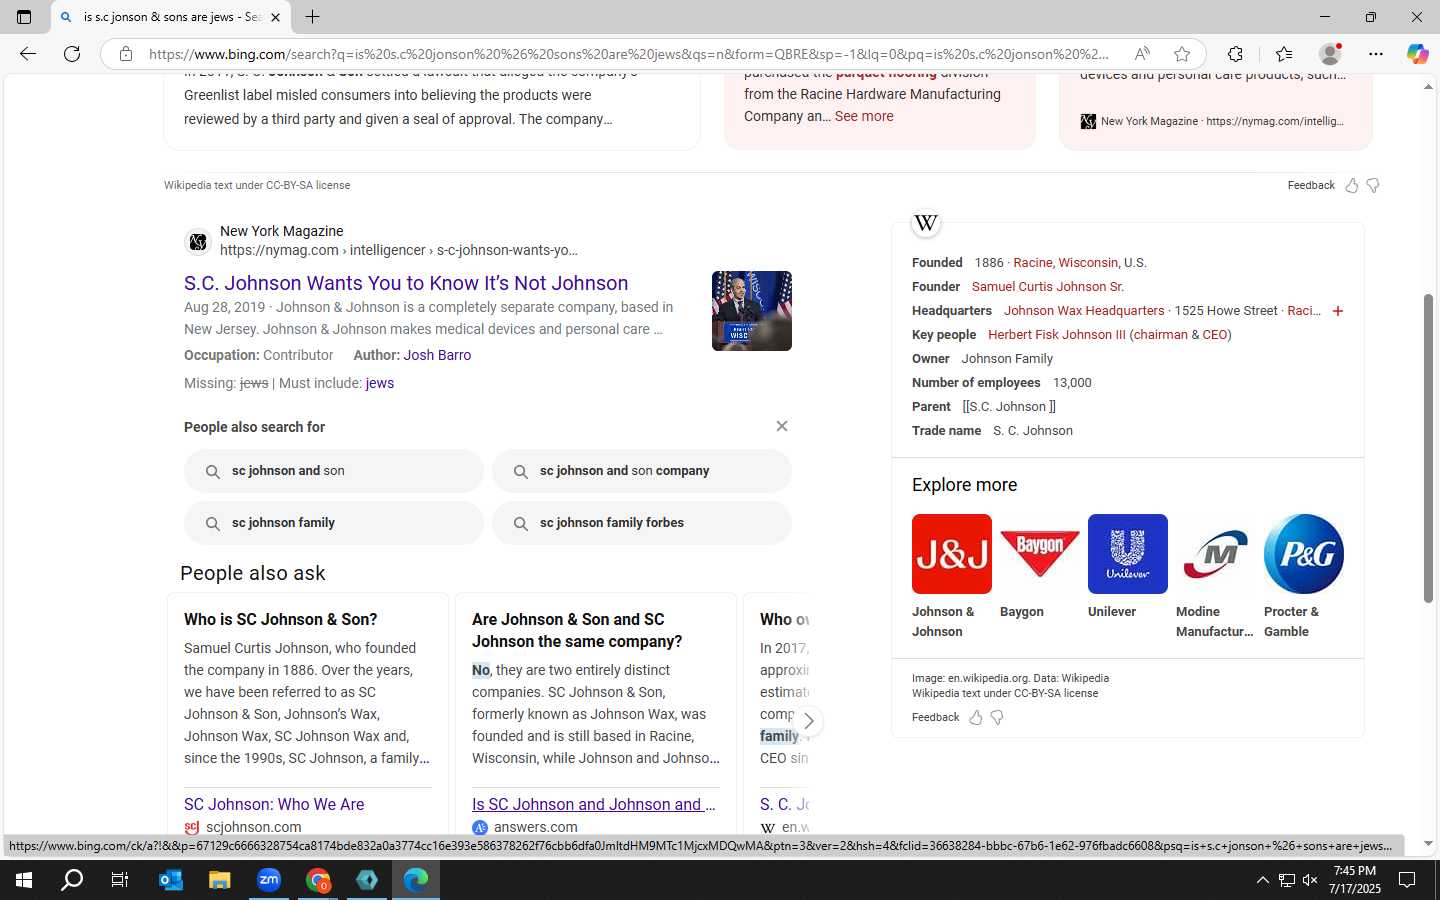This screenshot has height=900, width=1440.
Task: Open Settings and more ellipsis menu
Action: (x=1376, y=54)
